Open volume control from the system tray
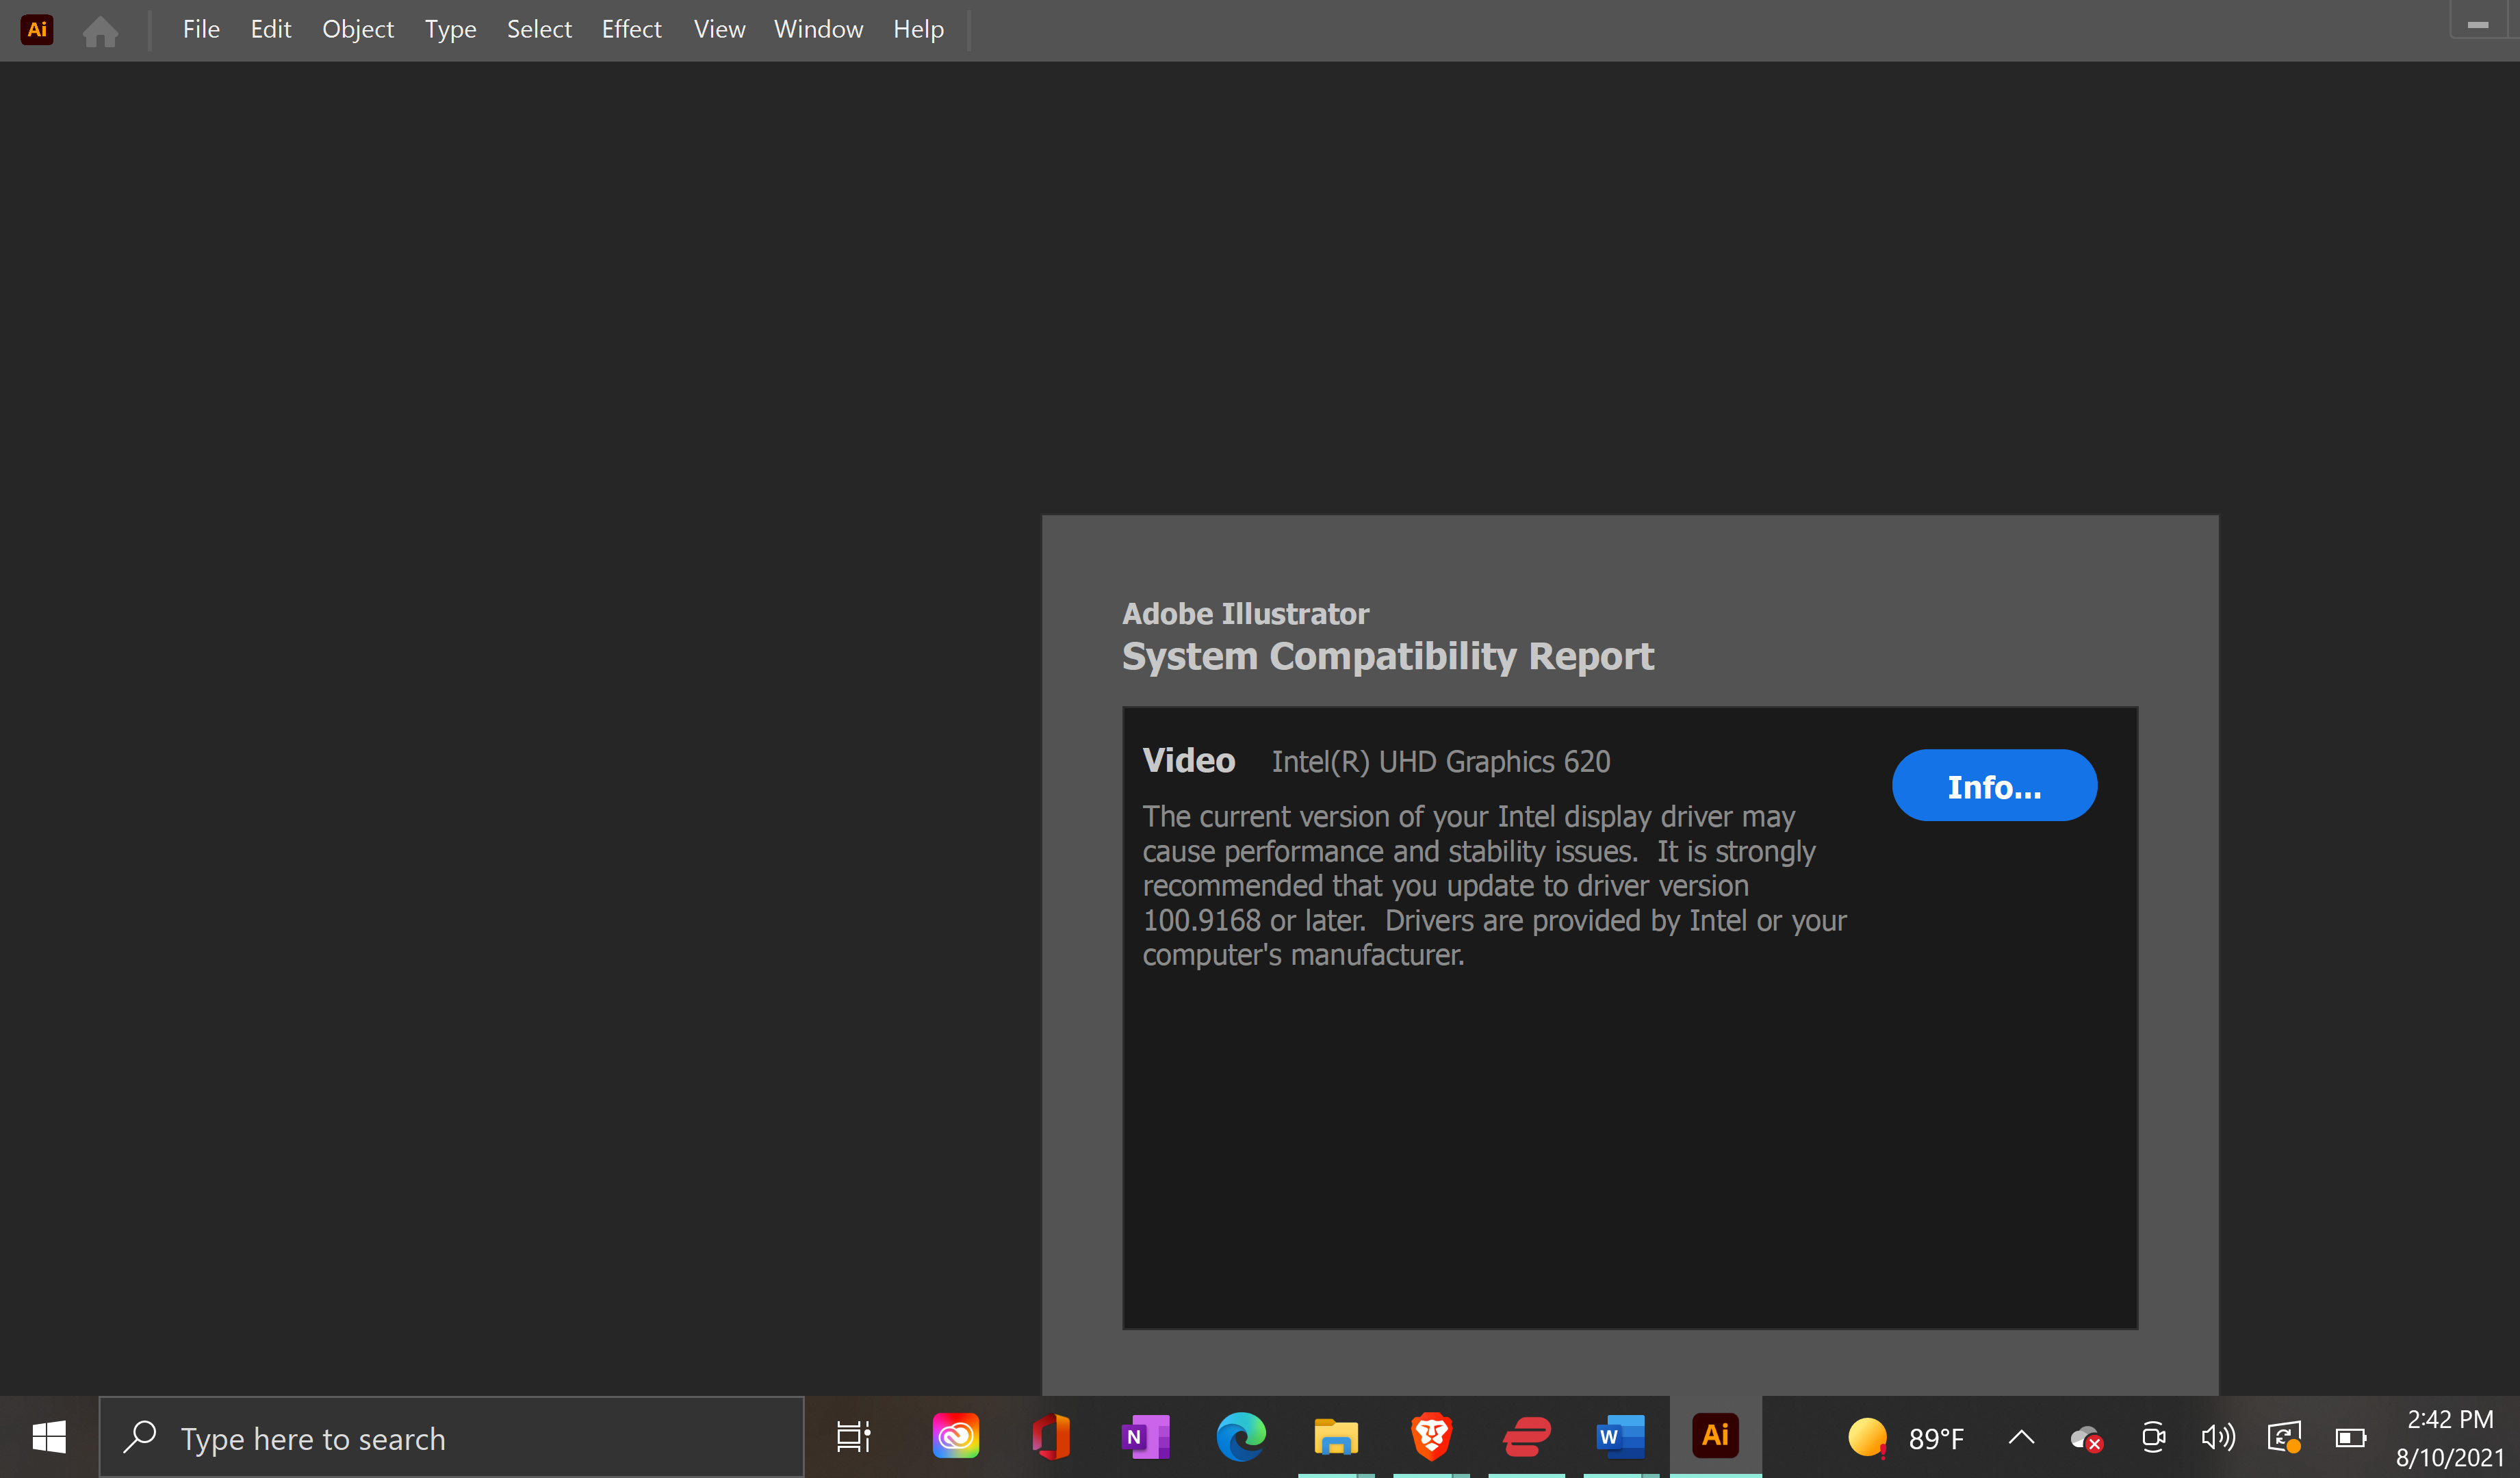 [x=2218, y=1437]
